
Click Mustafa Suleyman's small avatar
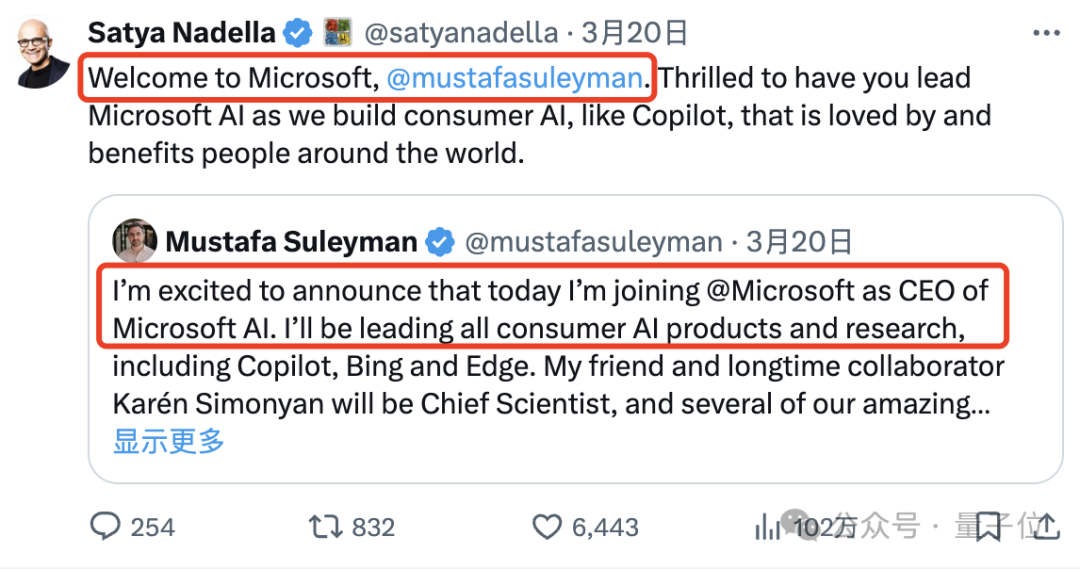click(134, 241)
